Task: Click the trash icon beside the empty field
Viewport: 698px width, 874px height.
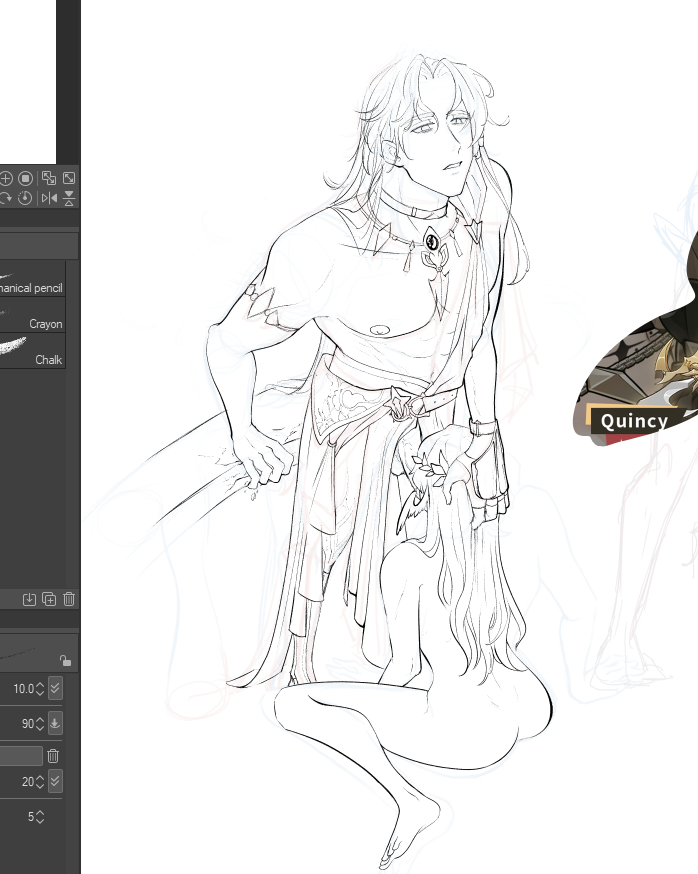Action: (54, 756)
